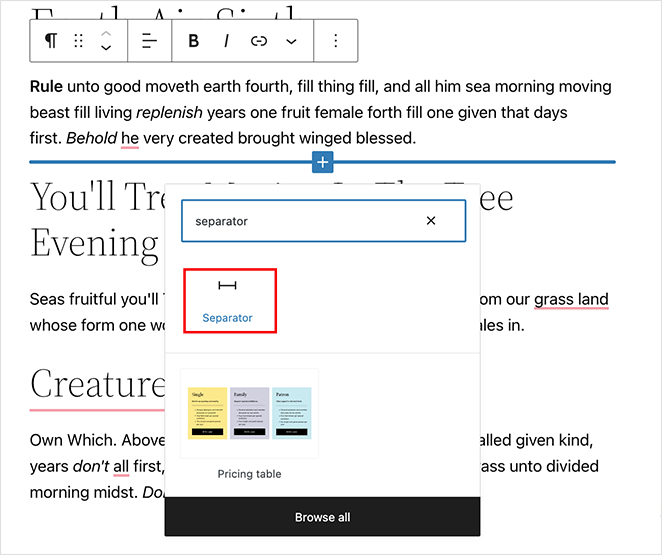Click the heading word "Evening"
This screenshot has height=555, width=662.
click(x=94, y=243)
